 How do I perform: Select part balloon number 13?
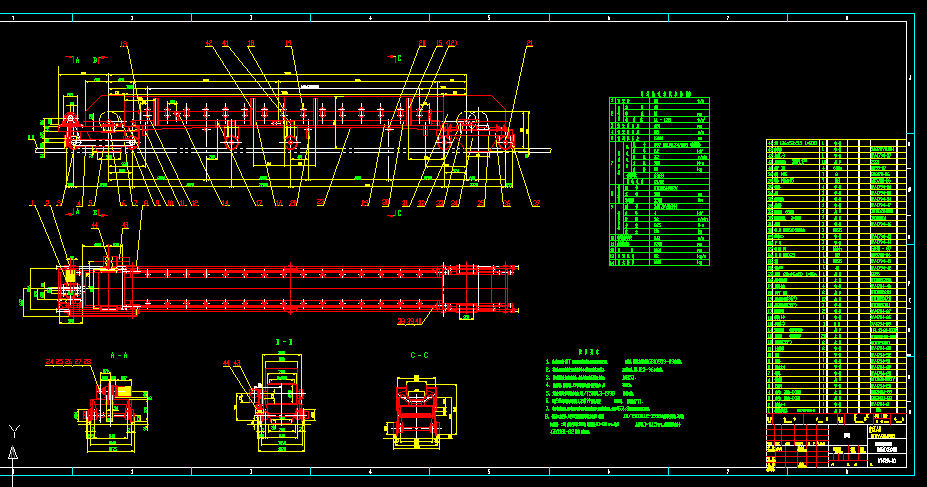124,44
